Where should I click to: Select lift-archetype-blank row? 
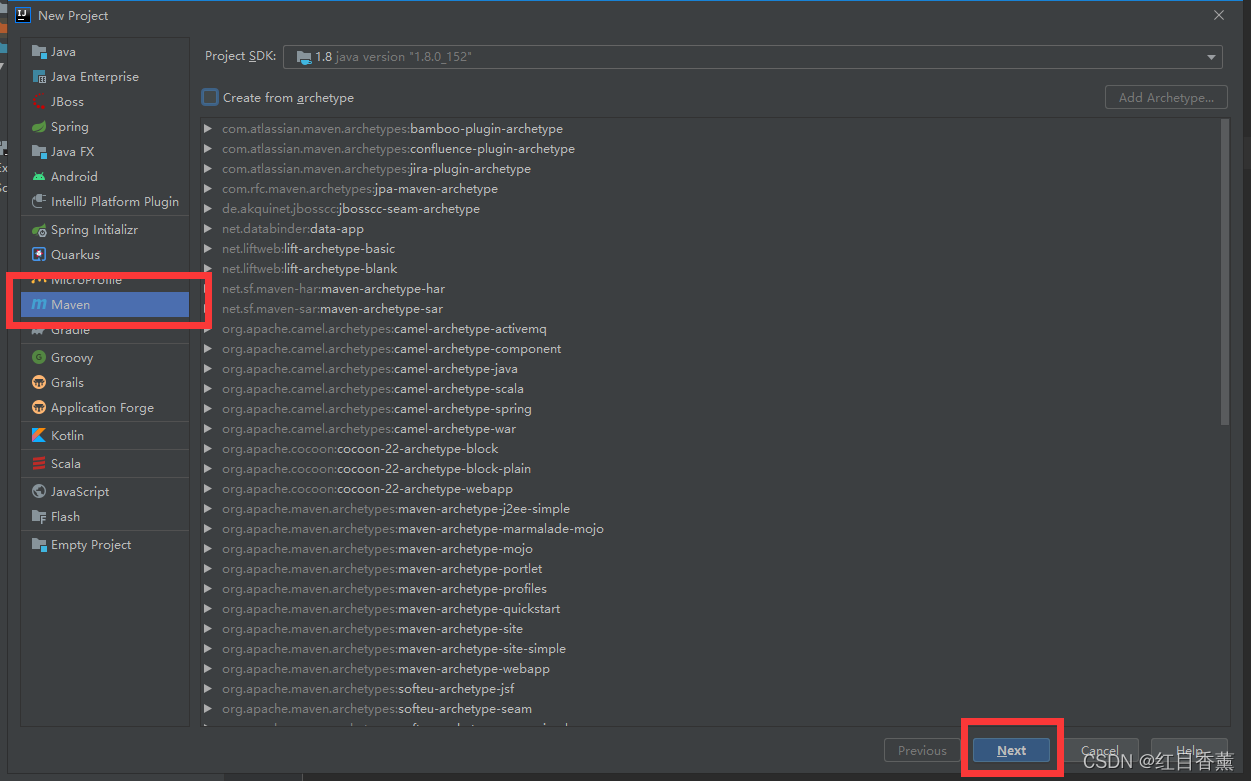(711, 269)
